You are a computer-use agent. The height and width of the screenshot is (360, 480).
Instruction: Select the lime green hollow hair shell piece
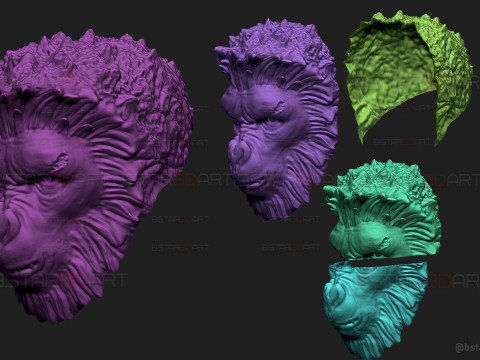[x=409, y=77]
